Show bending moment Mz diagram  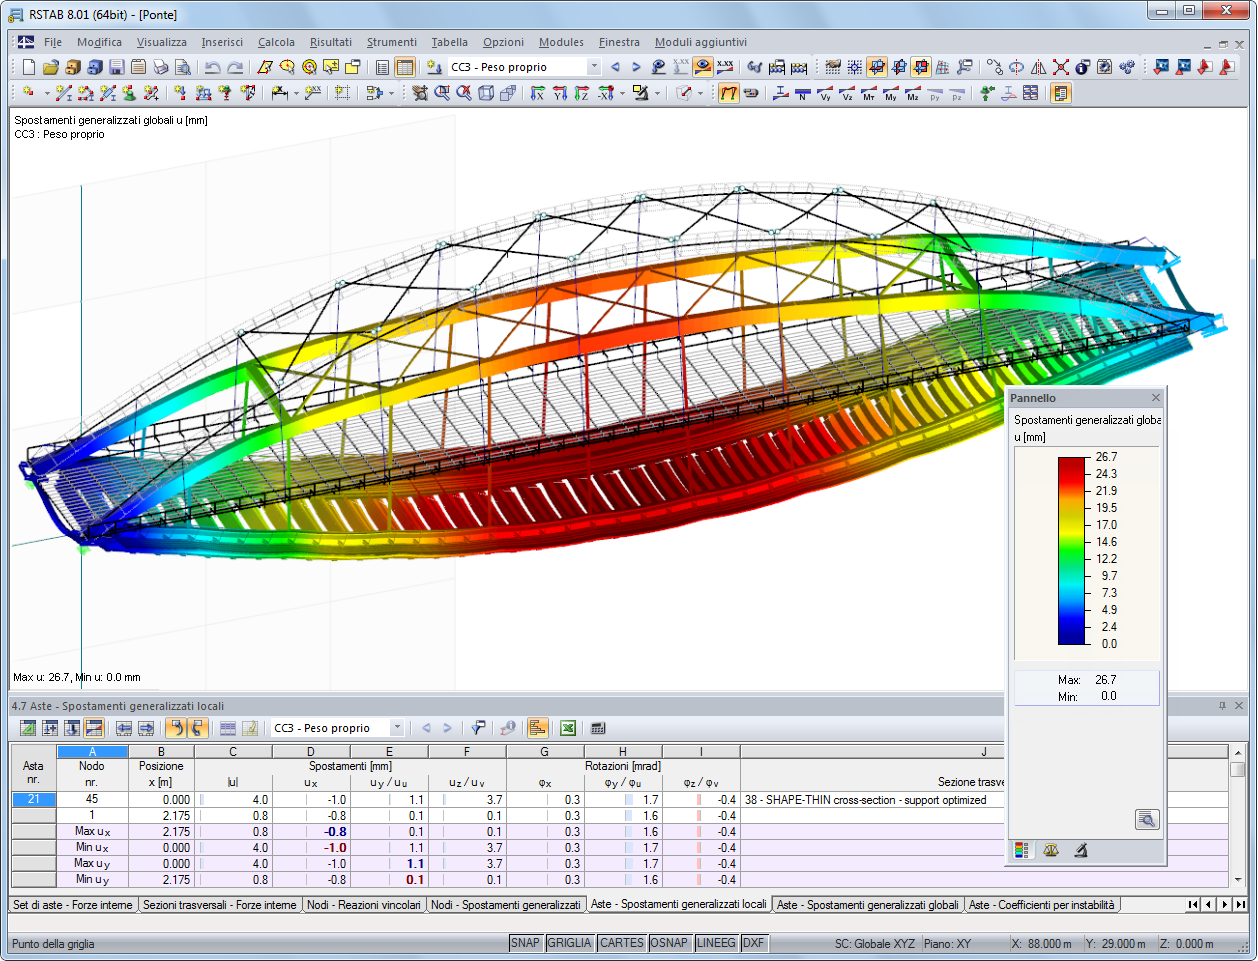click(913, 93)
